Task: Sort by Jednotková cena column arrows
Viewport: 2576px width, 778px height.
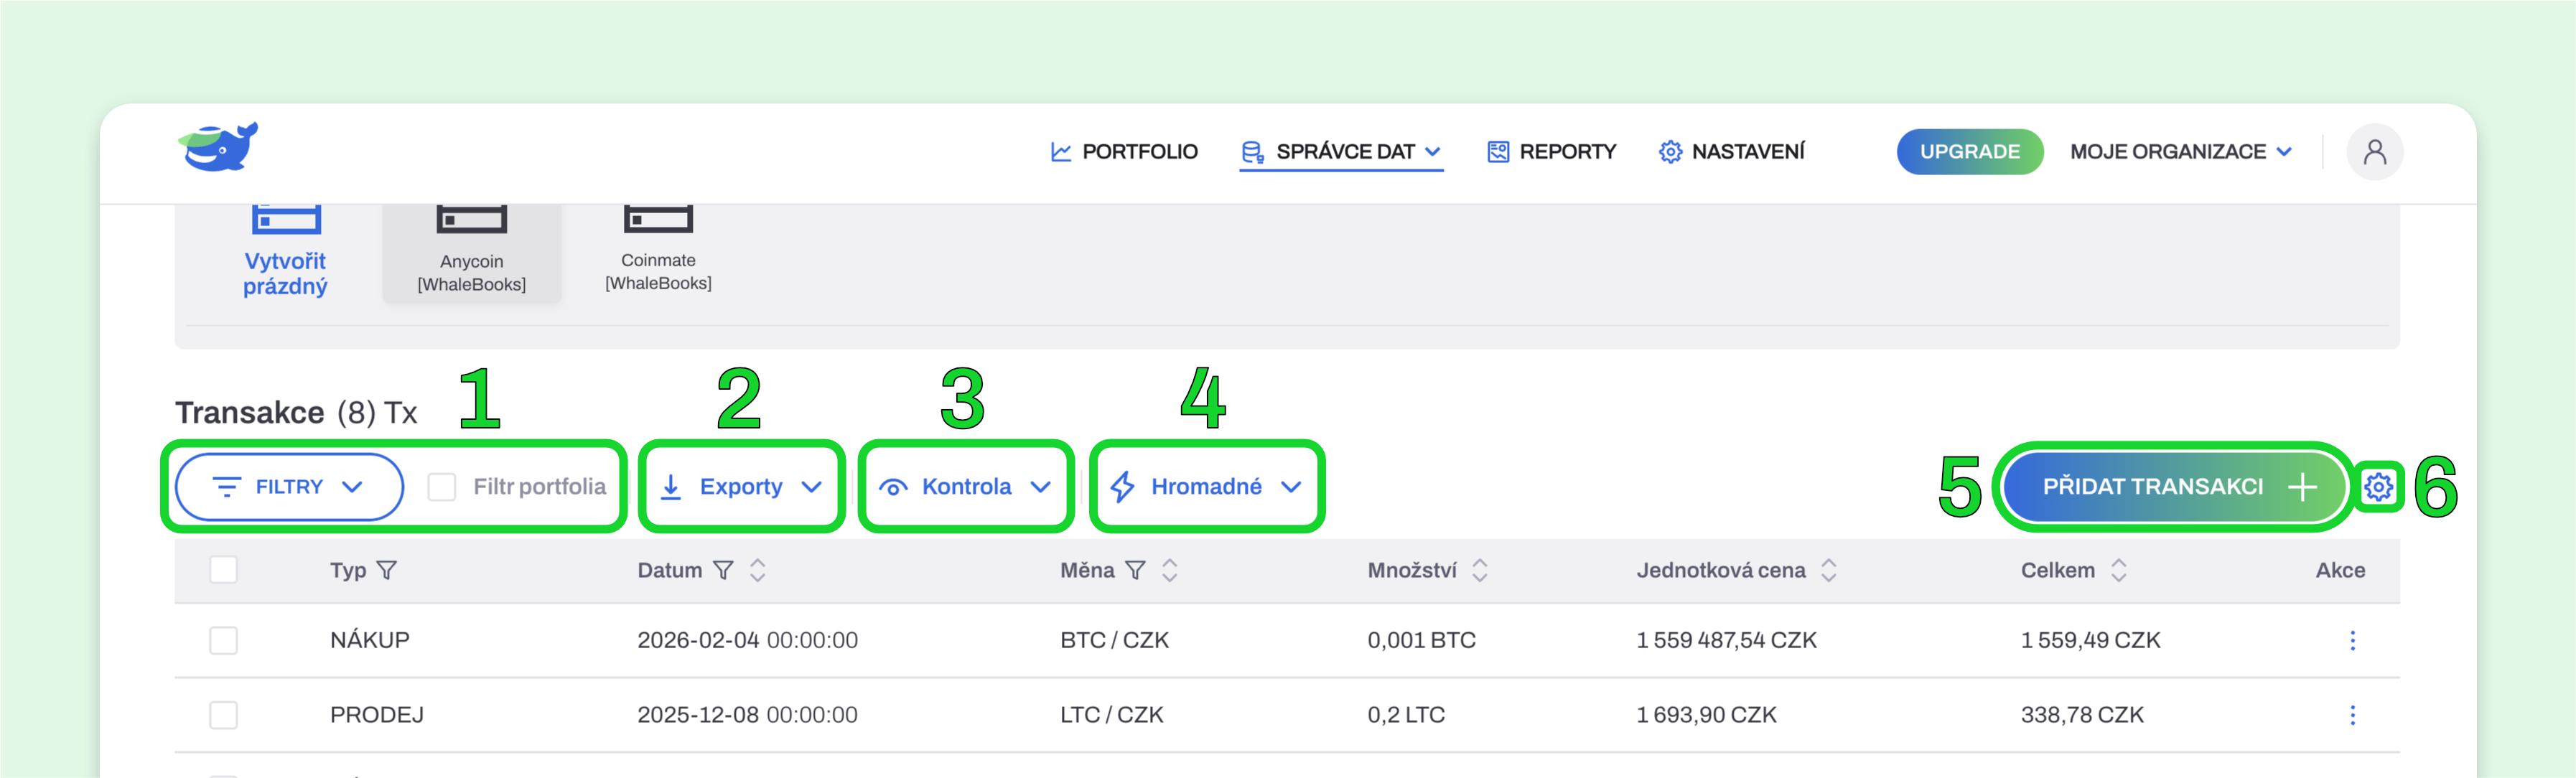Action: (1829, 570)
